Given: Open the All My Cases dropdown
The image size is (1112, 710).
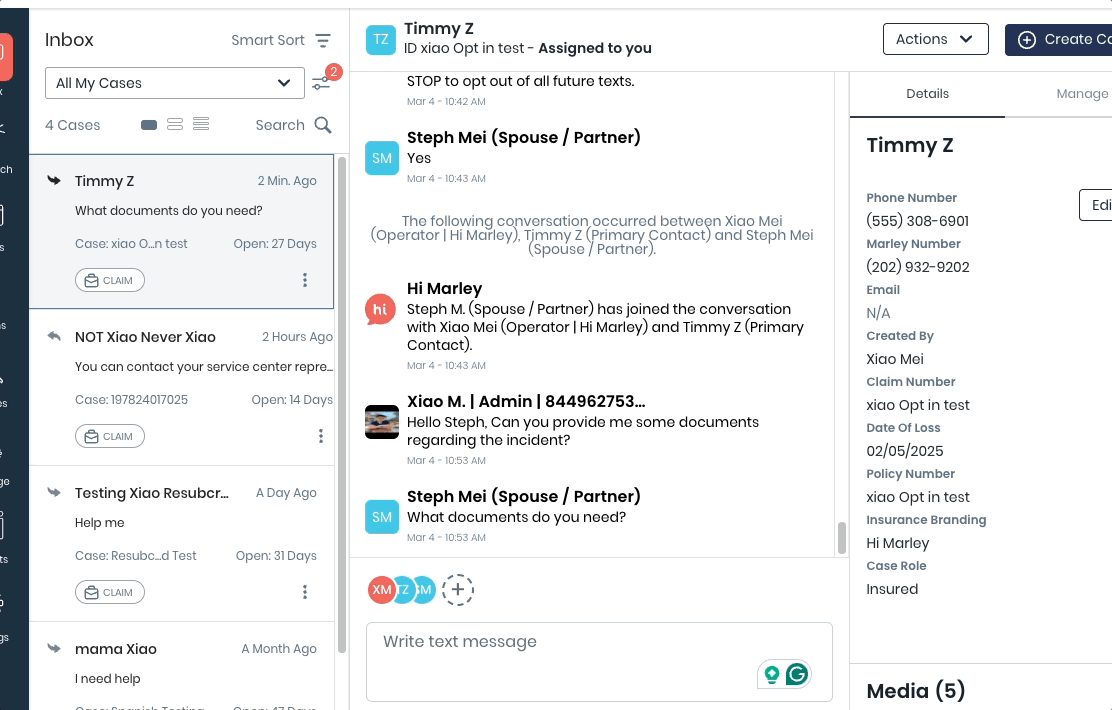Looking at the screenshot, I should click(x=174, y=83).
